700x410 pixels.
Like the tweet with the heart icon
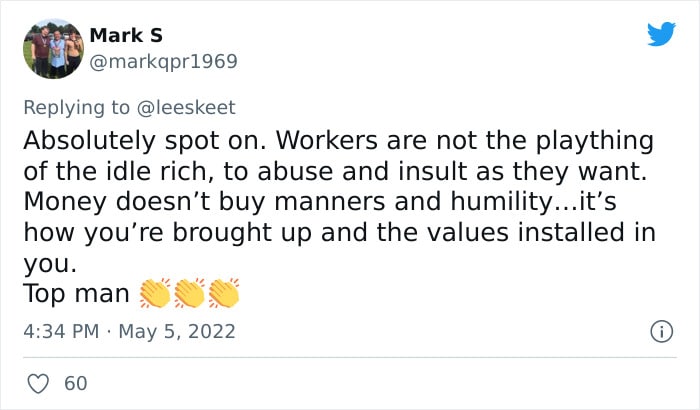tap(38, 384)
